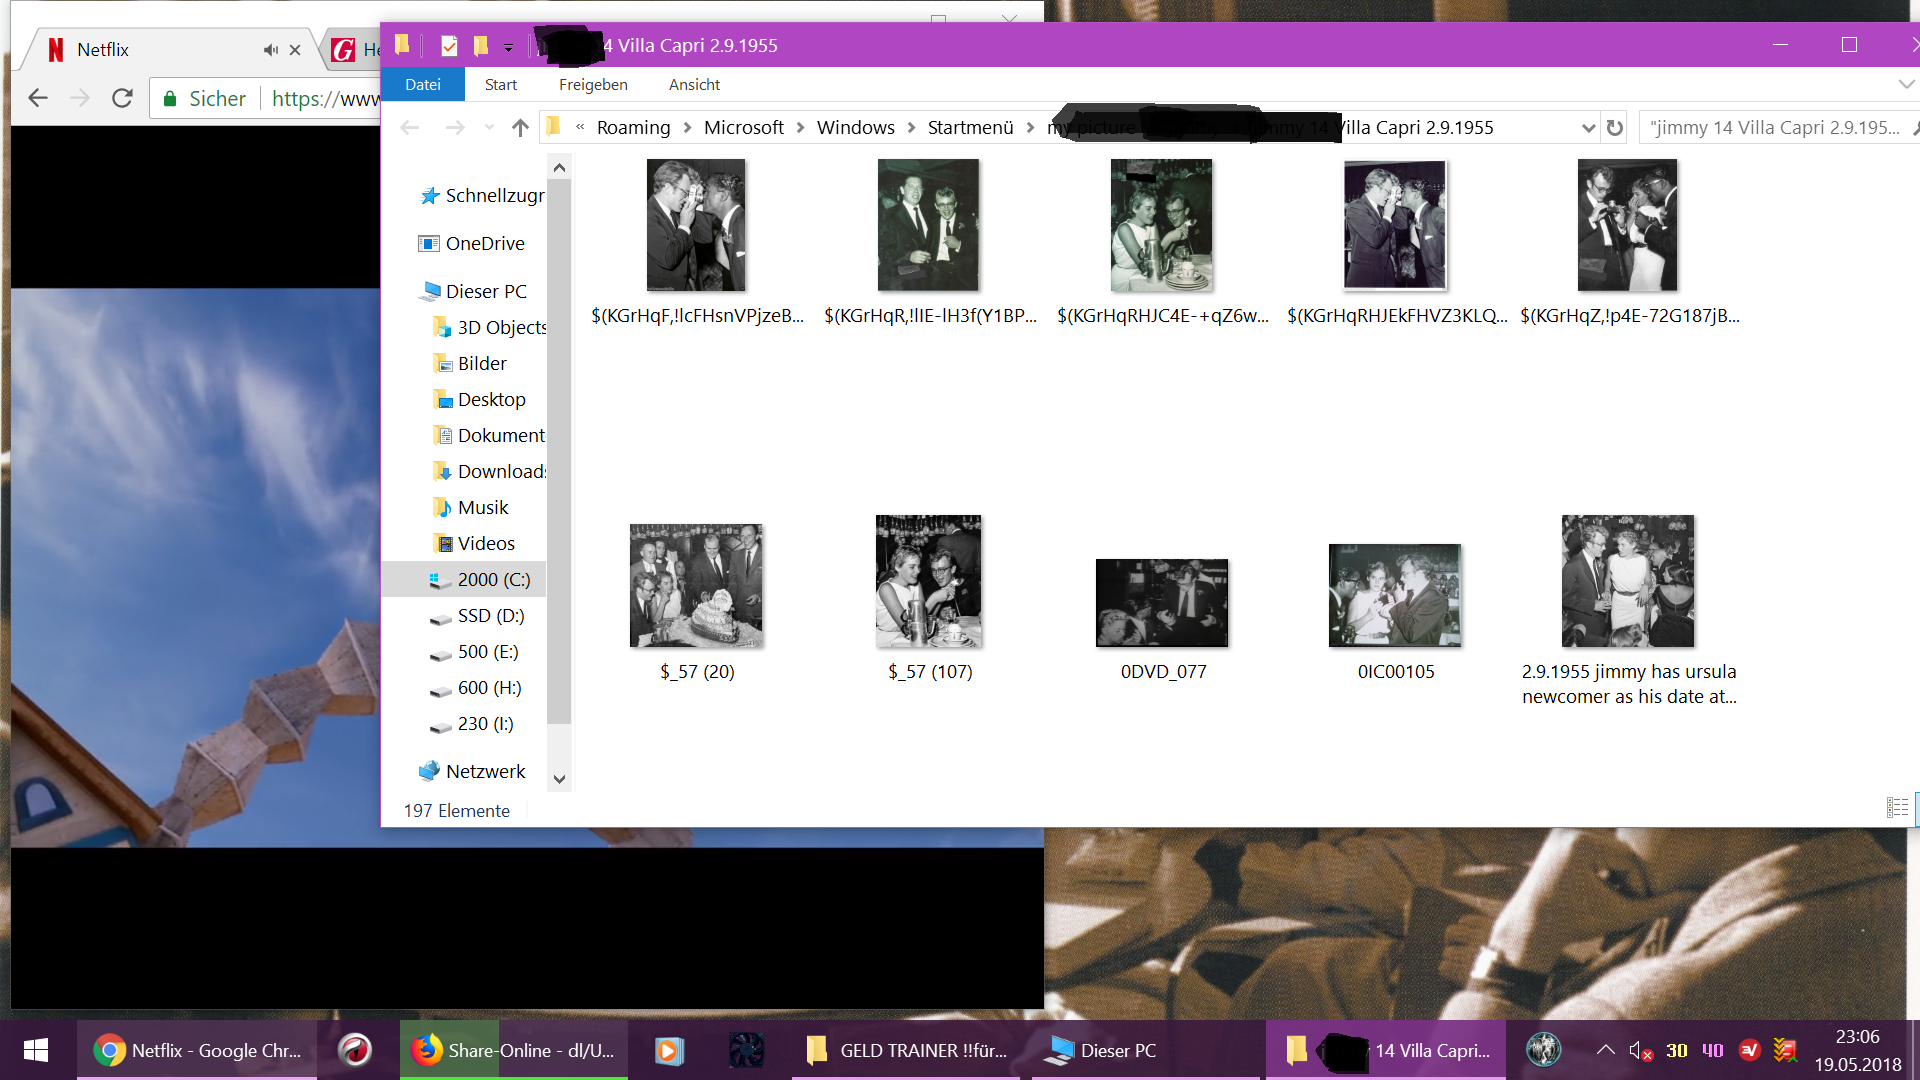Switch to details view icon in status bar

pyautogui.click(x=1896, y=808)
